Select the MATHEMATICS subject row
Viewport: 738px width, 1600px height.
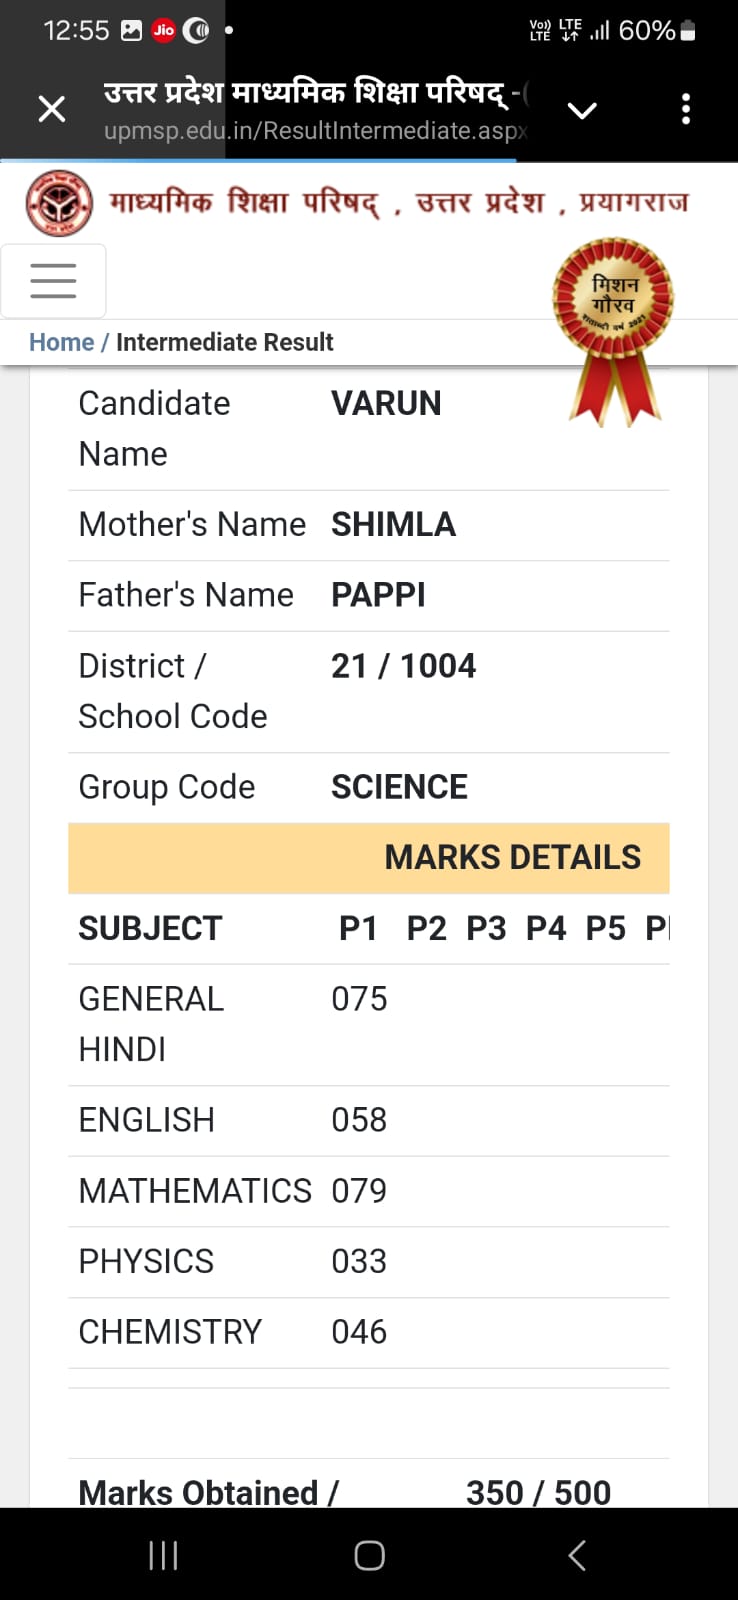click(x=368, y=1191)
